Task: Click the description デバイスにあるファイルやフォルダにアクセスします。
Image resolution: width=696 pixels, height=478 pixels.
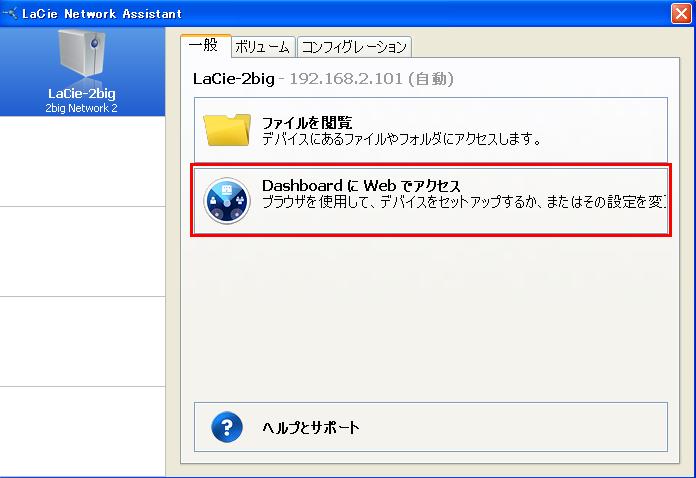Action: pyautogui.click(x=402, y=139)
